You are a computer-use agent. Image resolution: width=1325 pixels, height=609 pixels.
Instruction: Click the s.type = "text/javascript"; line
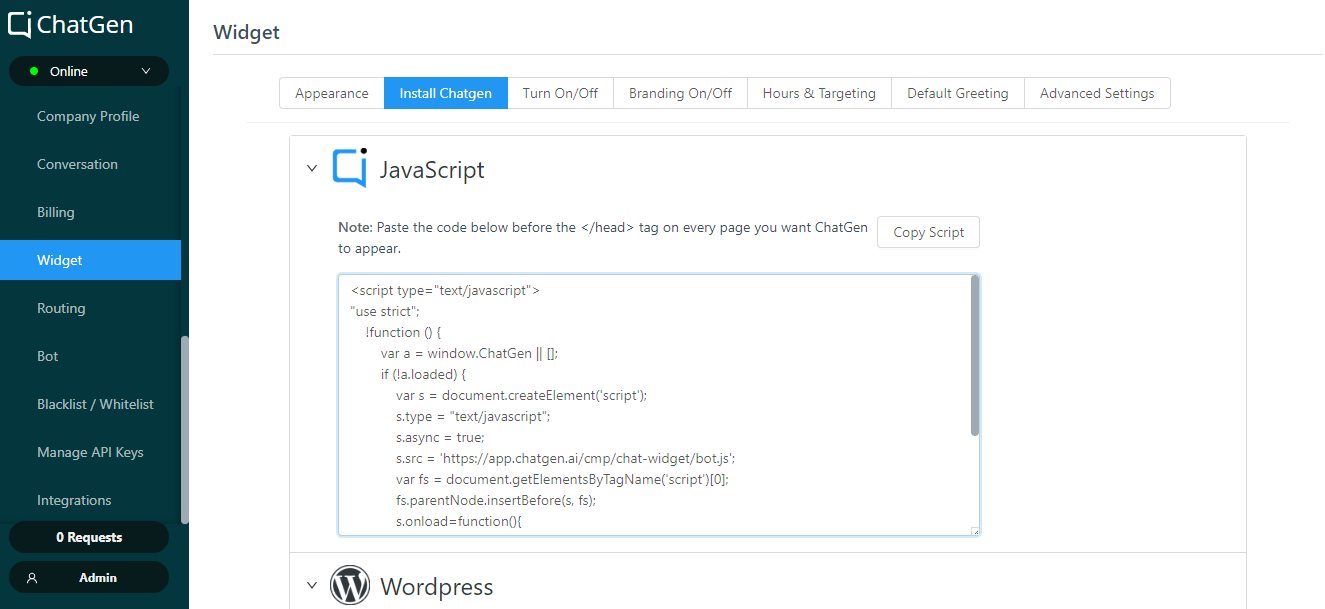coord(473,416)
